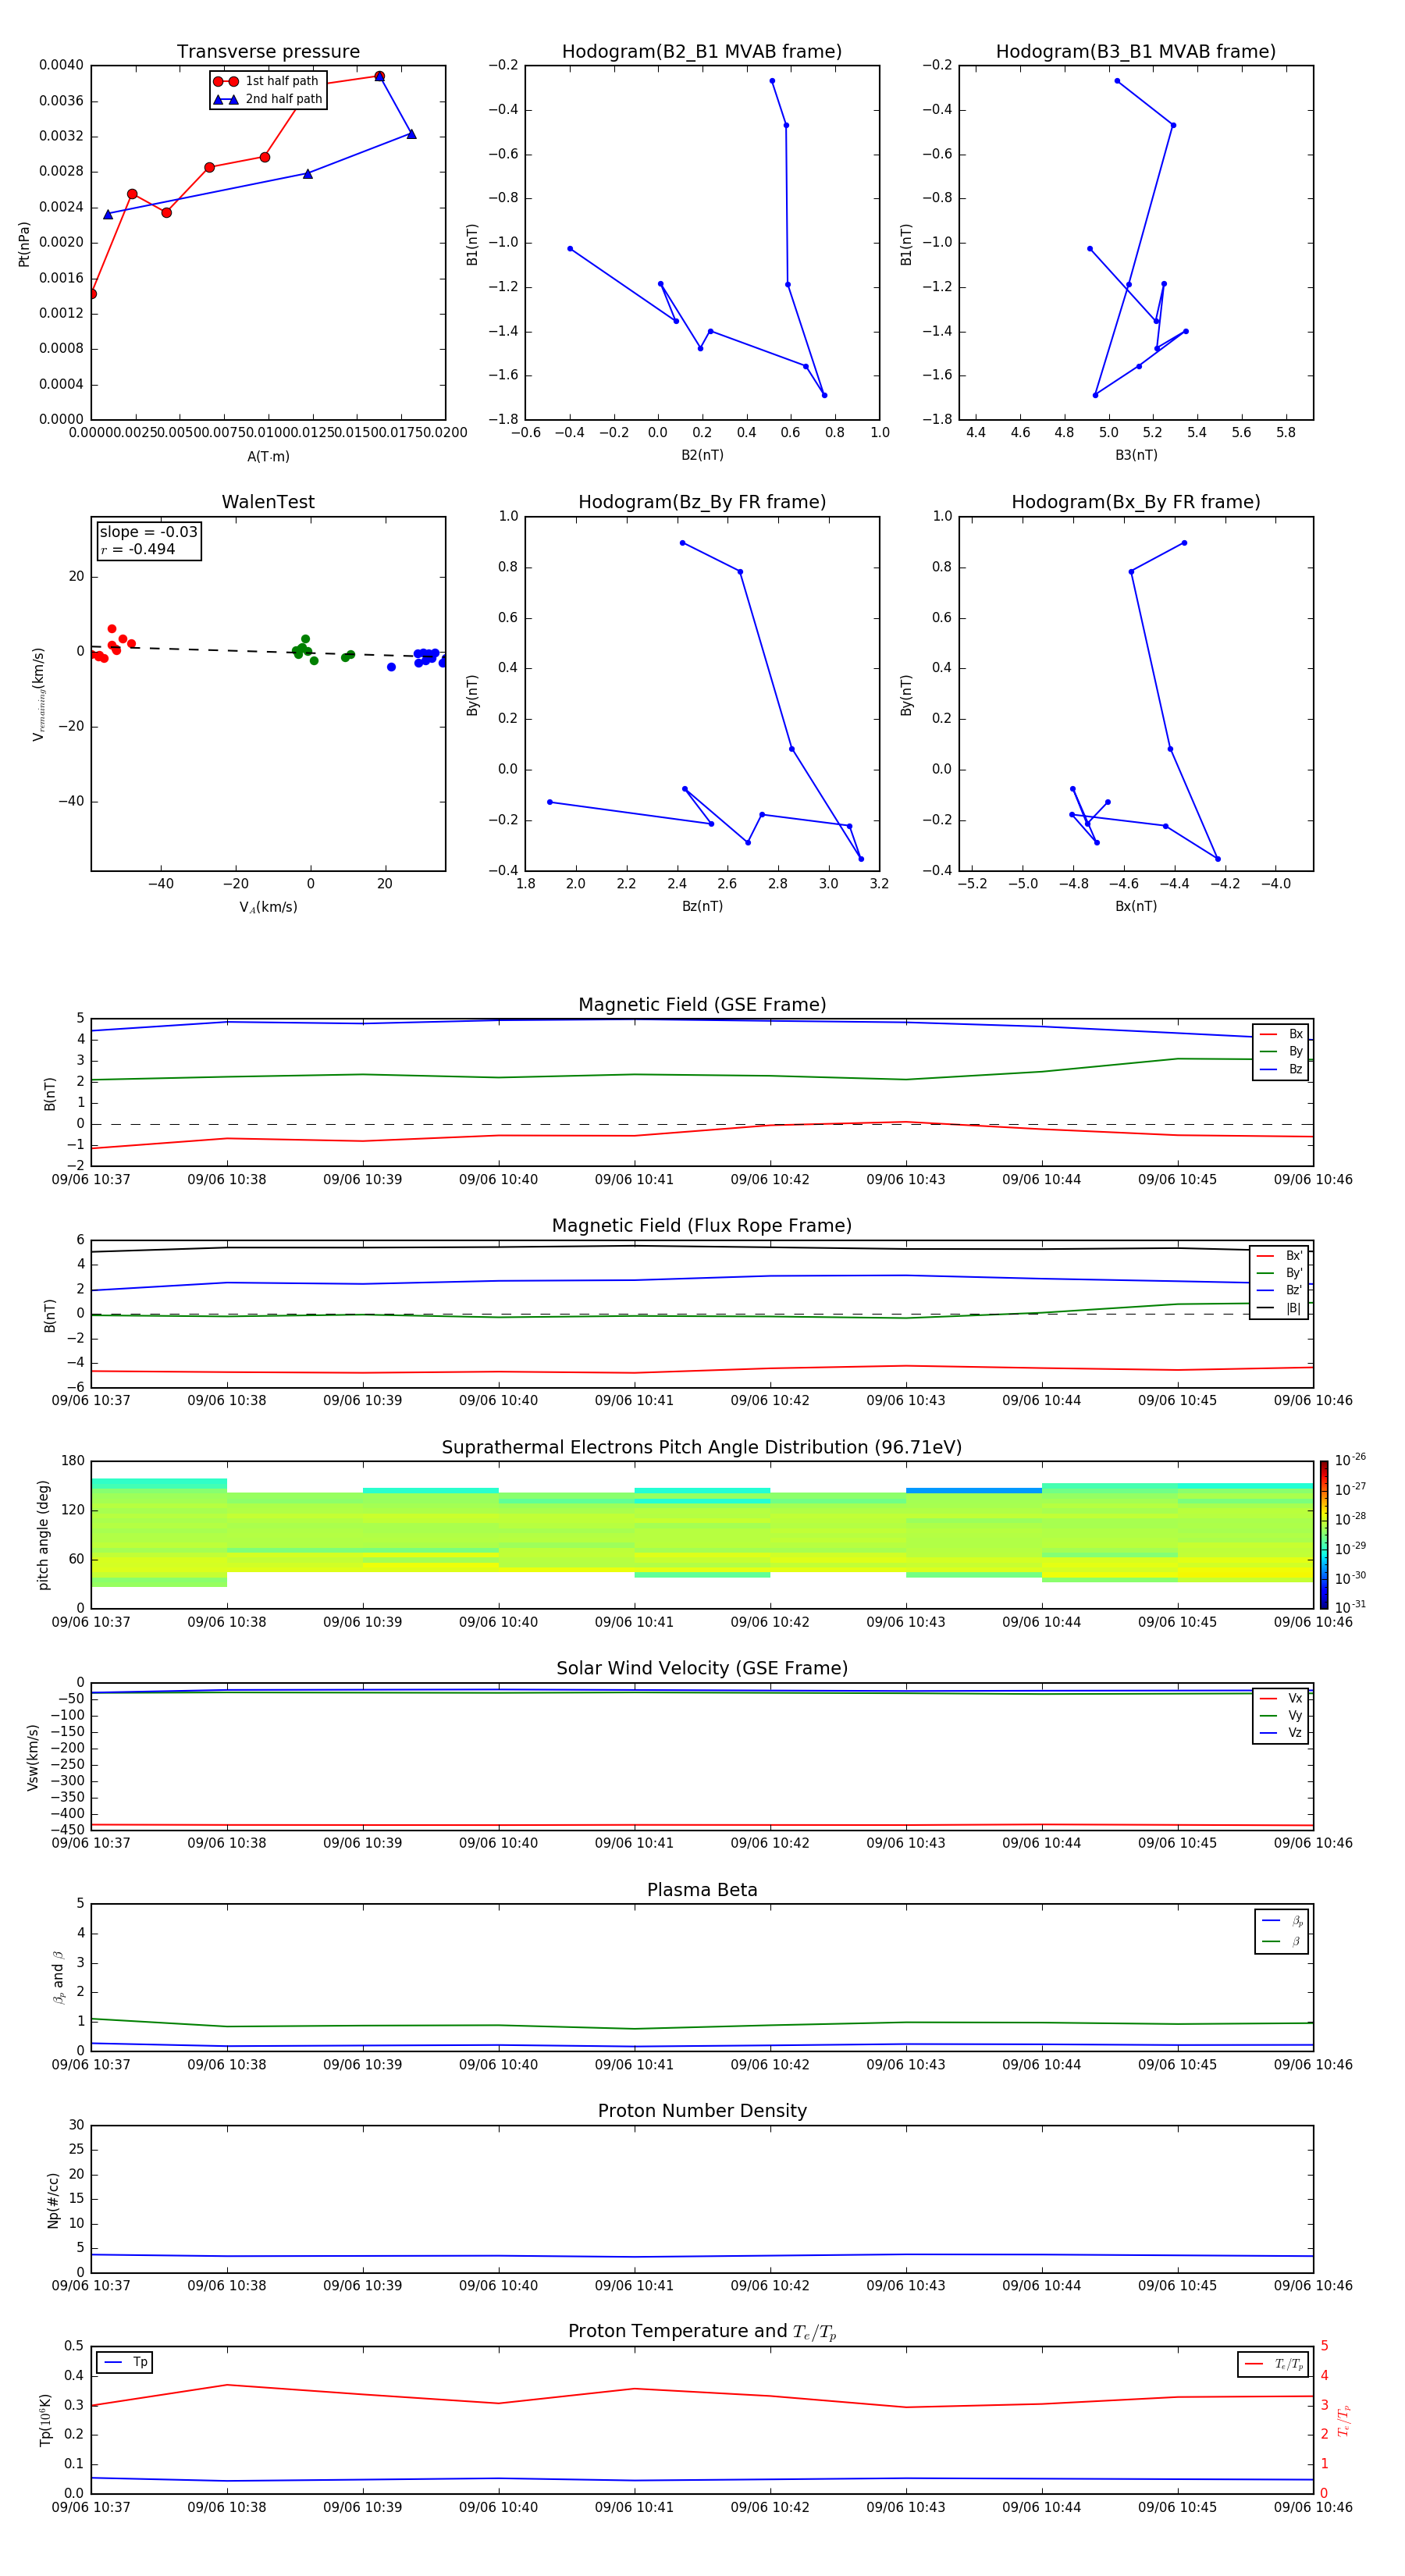Select the "Tp" legend entry
1405x2576 pixels.
point(125,2362)
